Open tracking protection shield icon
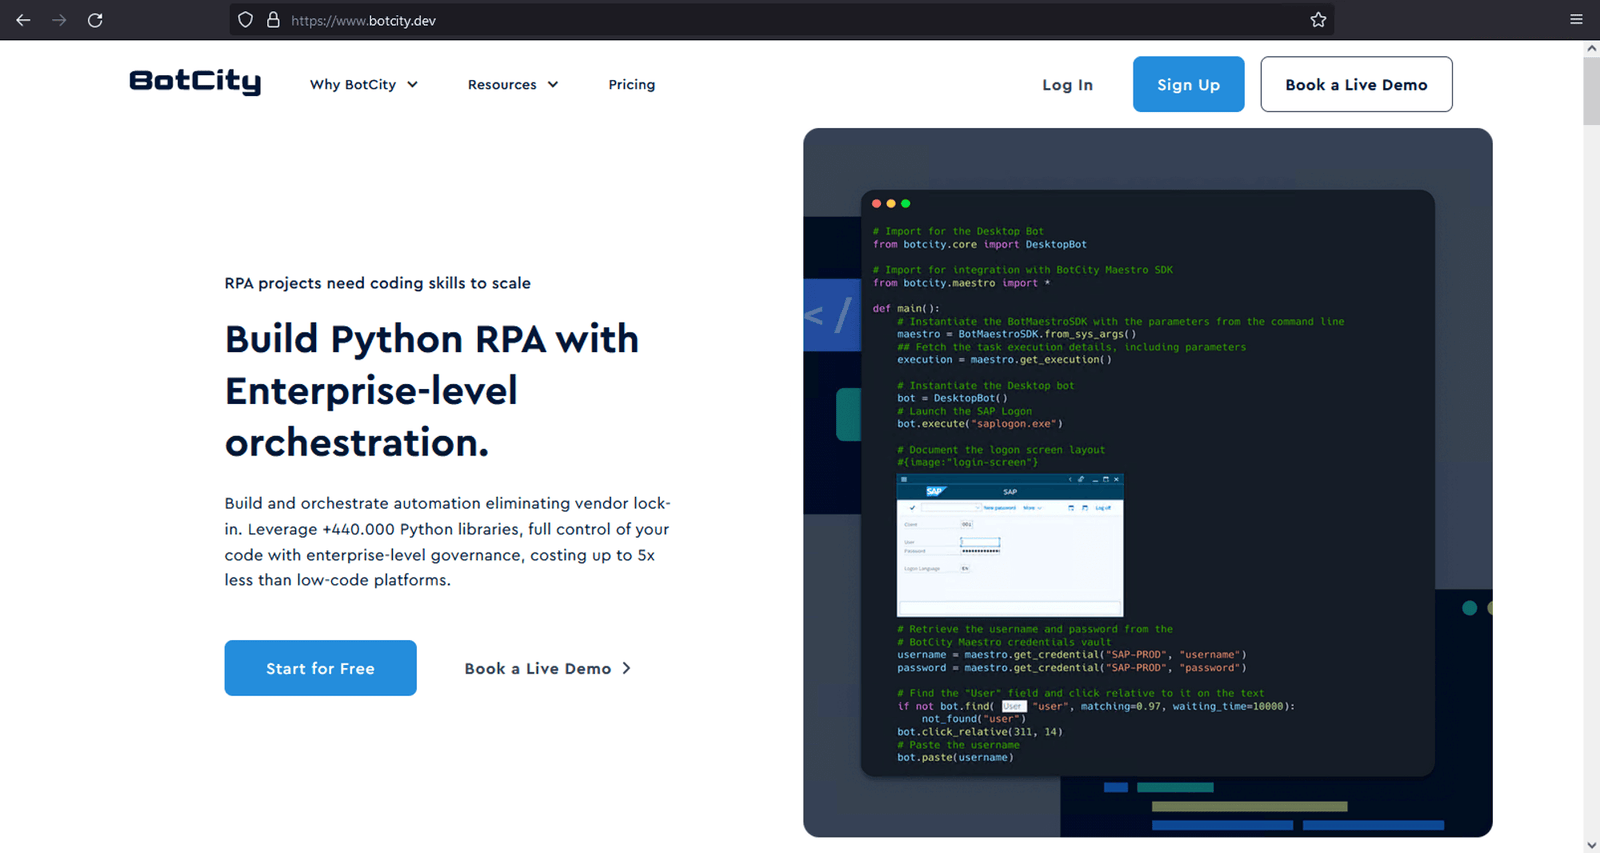1600x853 pixels. pyautogui.click(x=246, y=20)
